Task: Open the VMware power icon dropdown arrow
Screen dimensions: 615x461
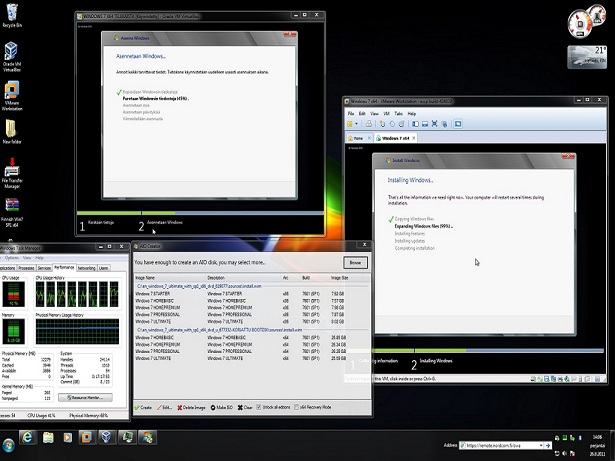Action: coord(357,124)
